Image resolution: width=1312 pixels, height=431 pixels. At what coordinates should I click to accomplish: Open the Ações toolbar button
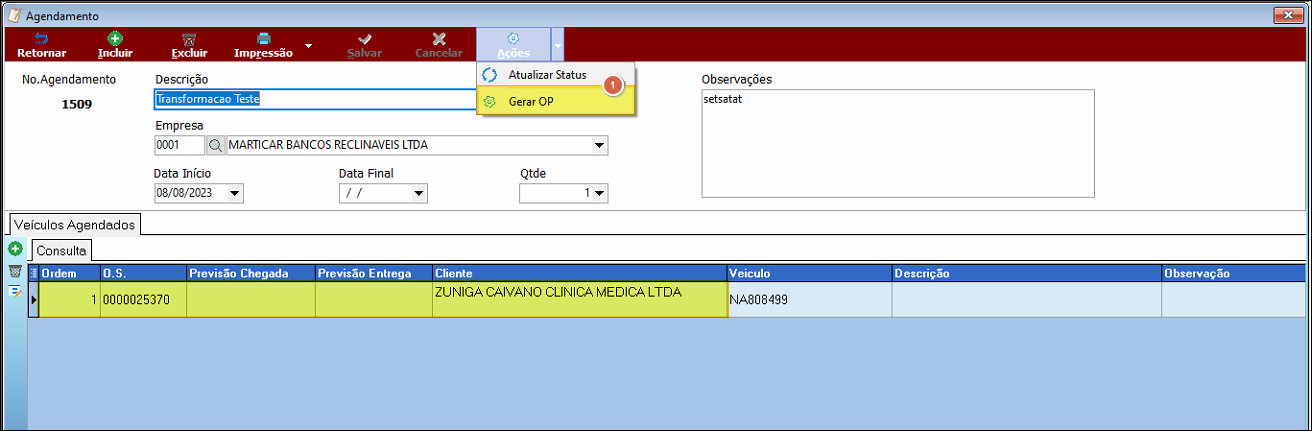[x=513, y=45]
